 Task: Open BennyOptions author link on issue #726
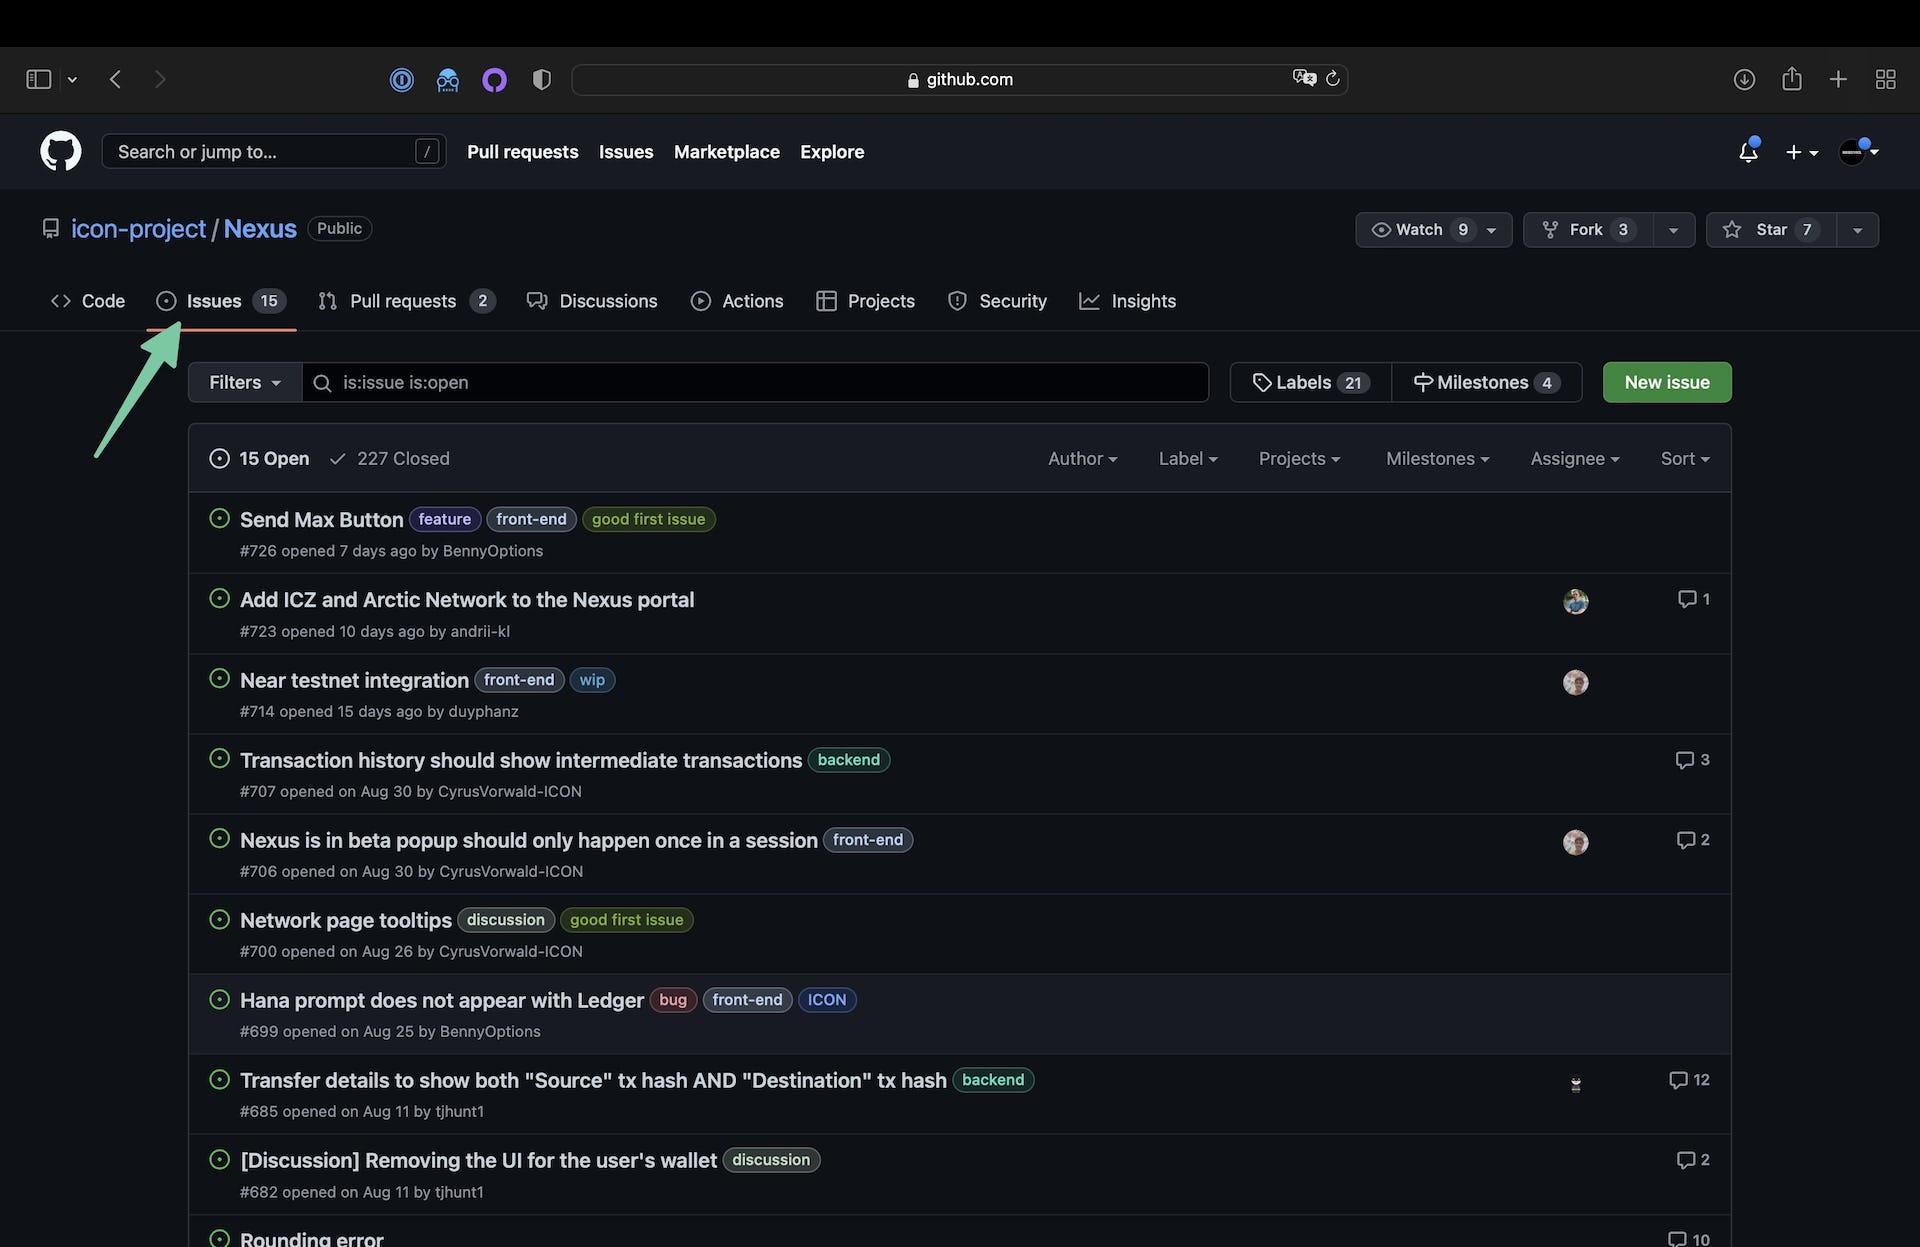click(x=493, y=551)
